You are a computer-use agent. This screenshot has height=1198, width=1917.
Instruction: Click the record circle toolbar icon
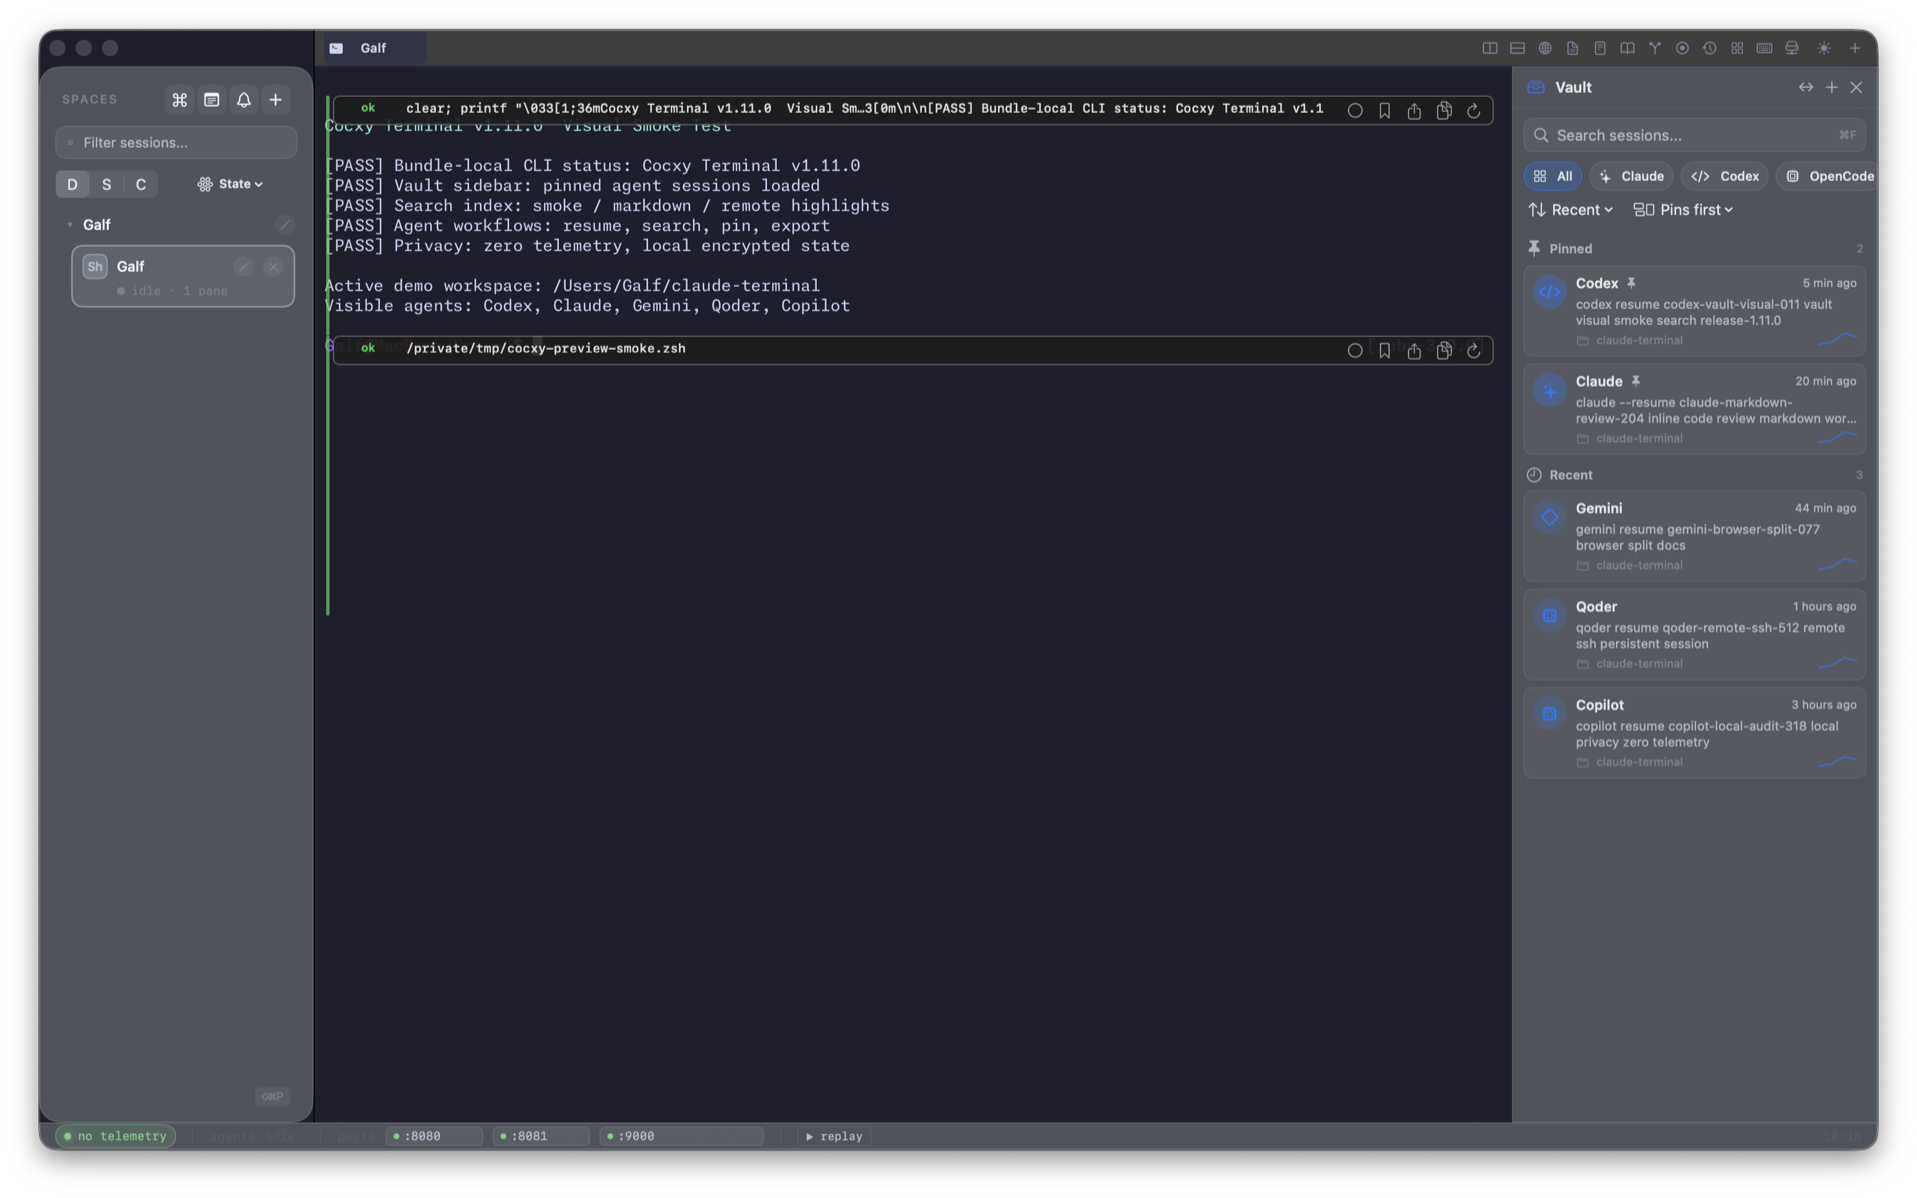tap(1682, 48)
